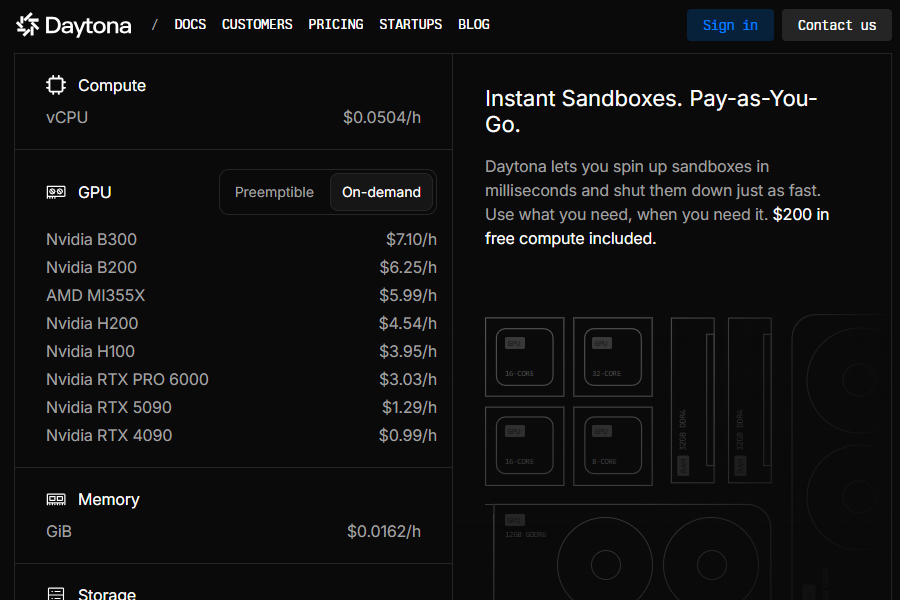Click the Memory module icon

pyautogui.click(x=56, y=500)
